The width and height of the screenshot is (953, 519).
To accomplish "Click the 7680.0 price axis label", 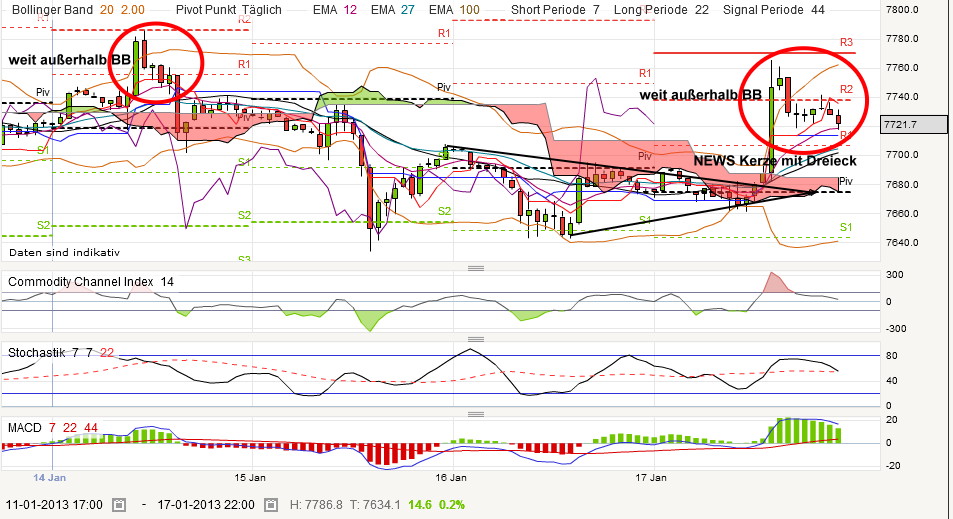I will click(x=902, y=184).
